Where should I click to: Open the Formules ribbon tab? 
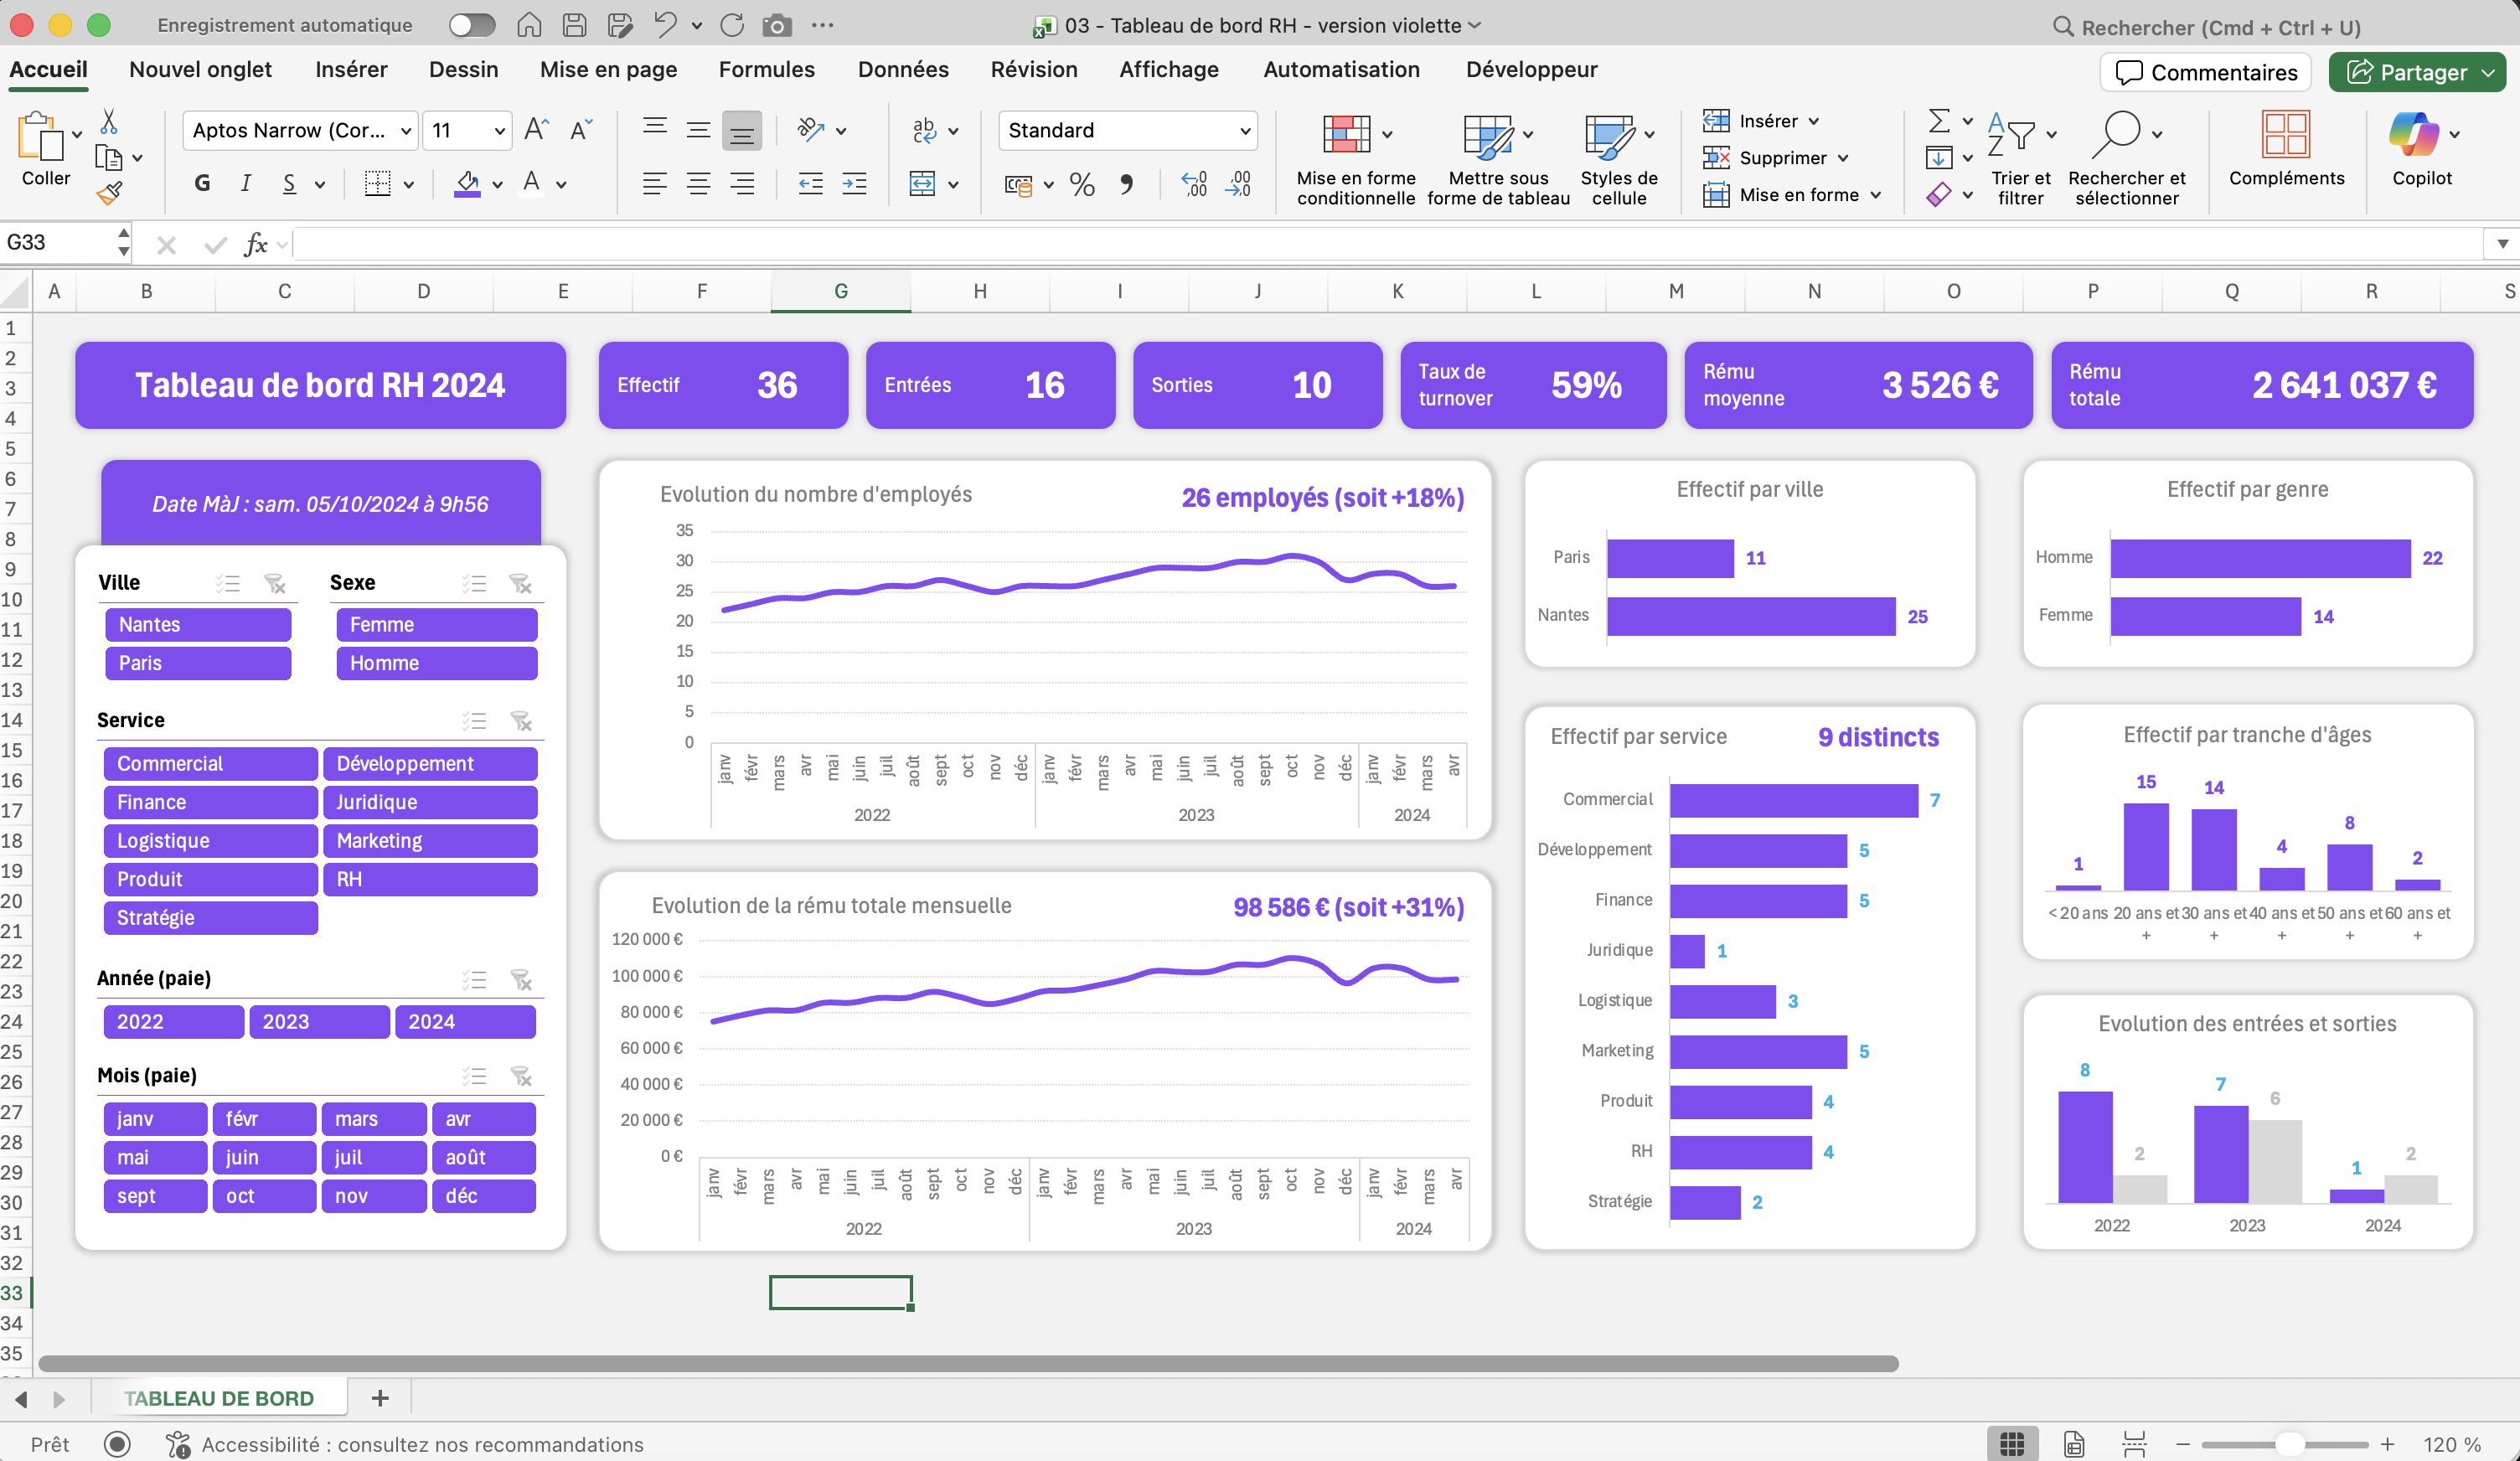click(766, 69)
